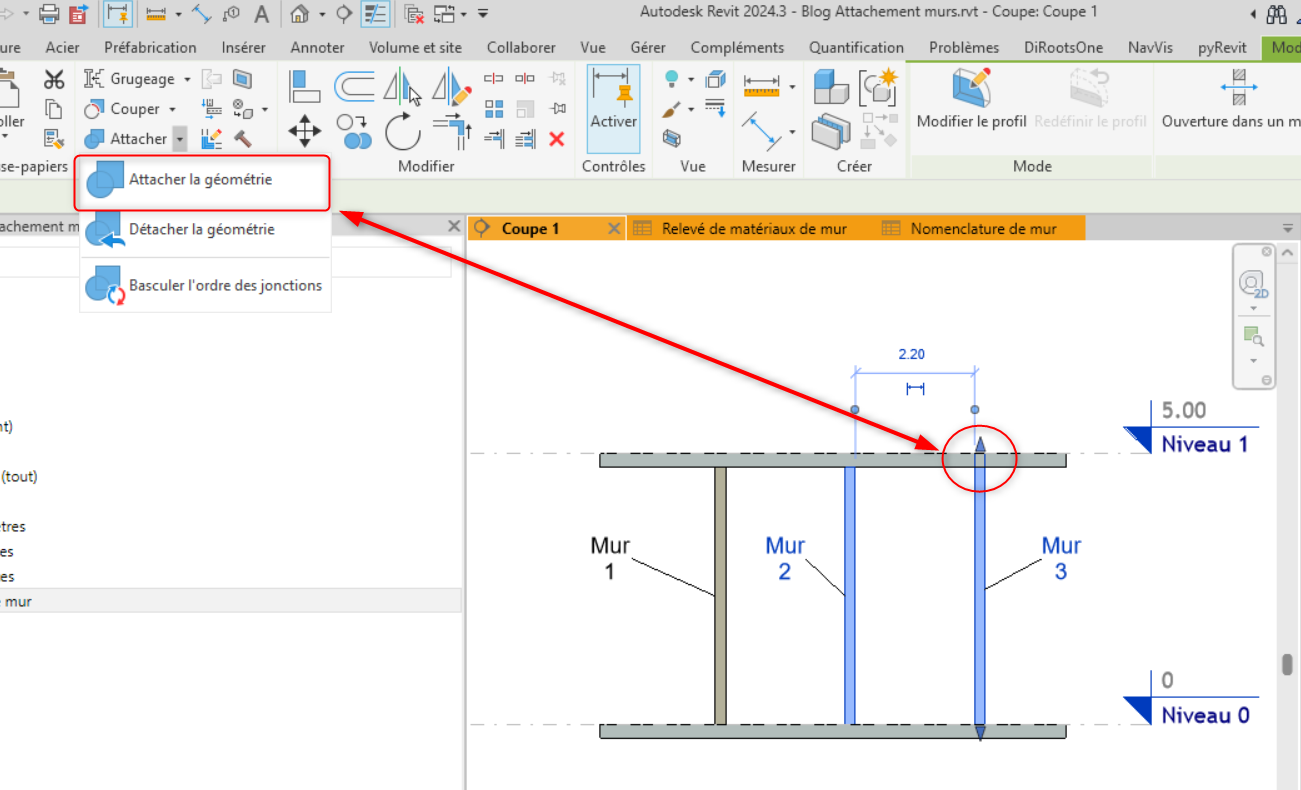Select Mirror Draw Axis tool with pencil
Screen dimensions: 1301x790
pos(451,87)
